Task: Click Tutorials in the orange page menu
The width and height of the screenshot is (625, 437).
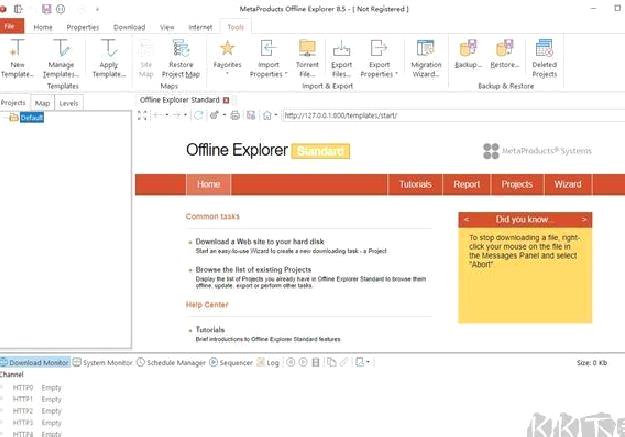Action: coord(415,184)
